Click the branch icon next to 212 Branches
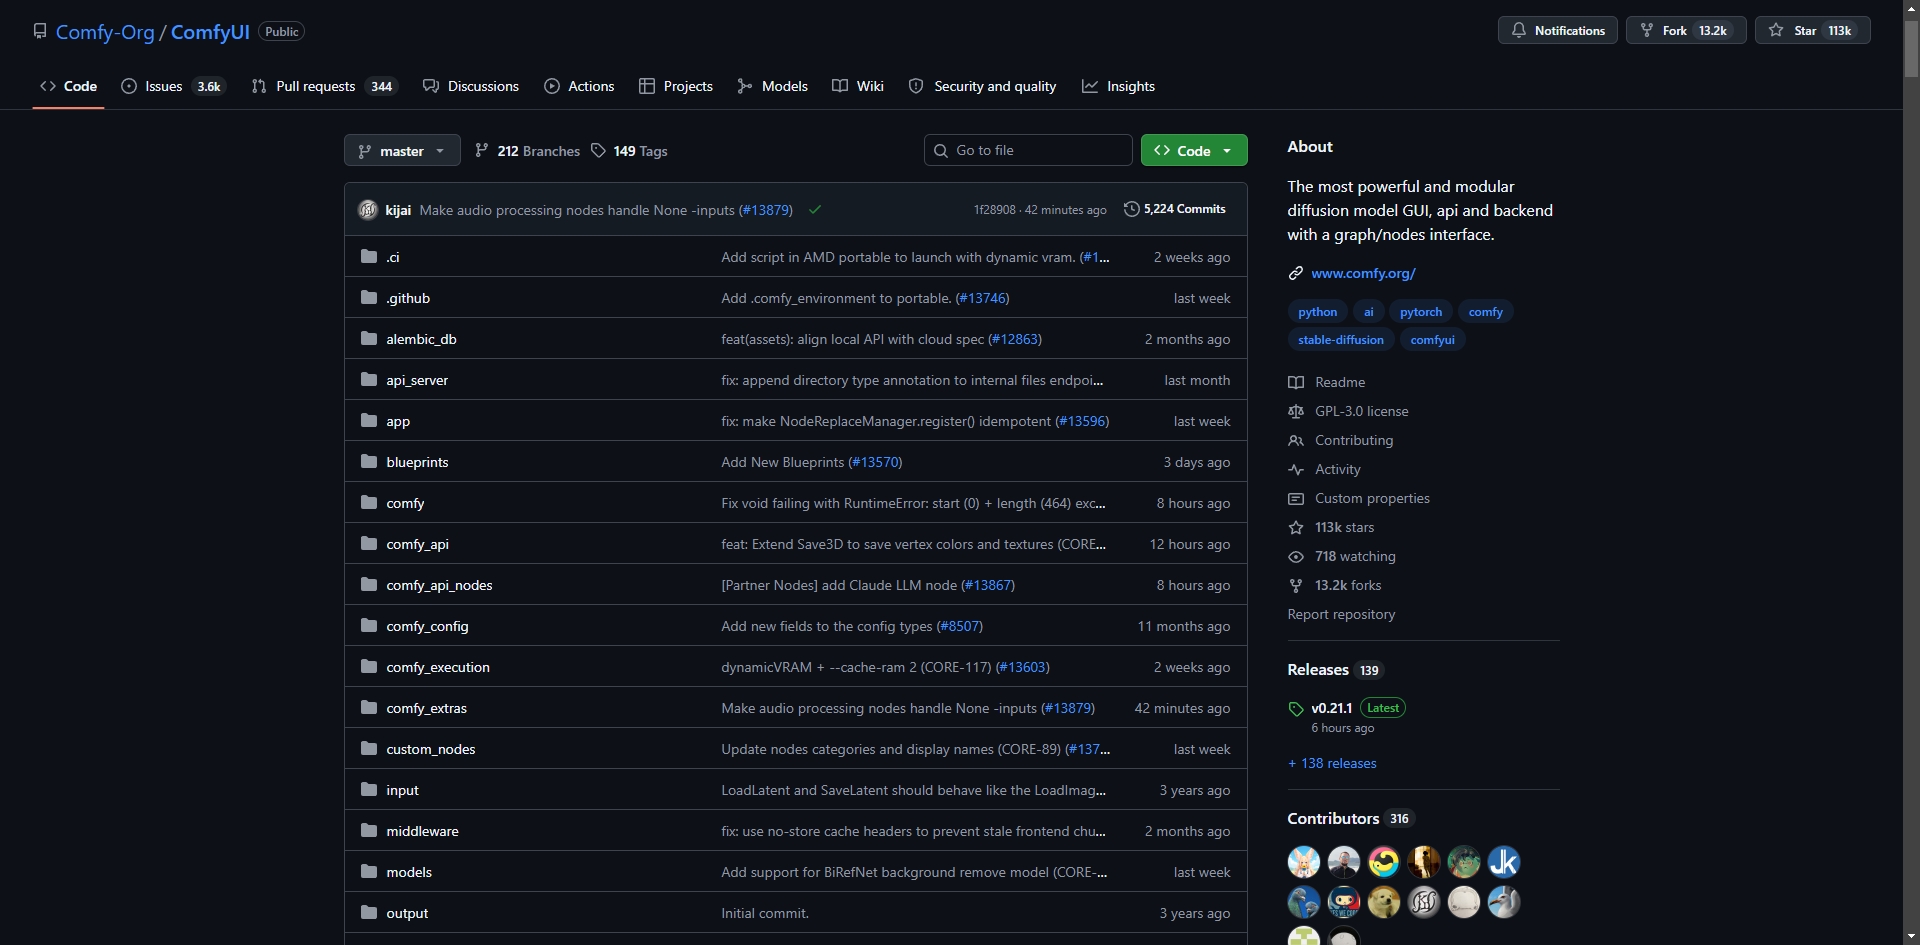 click(x=482, y=151)
